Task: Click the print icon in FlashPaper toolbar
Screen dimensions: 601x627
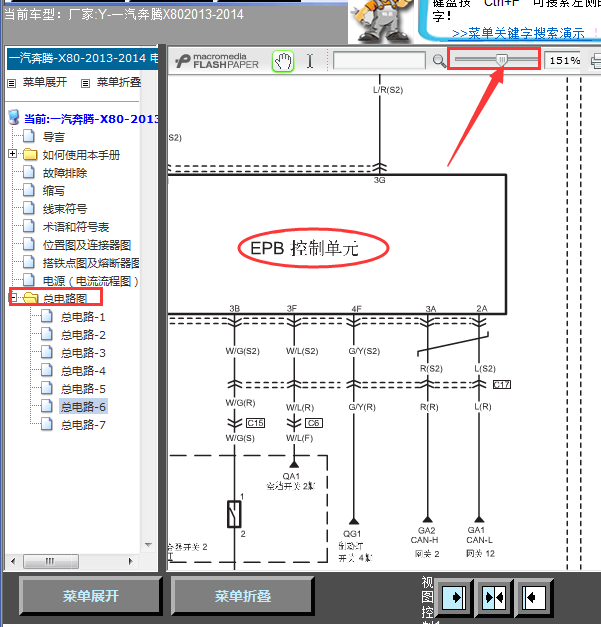Action: click(x=596, y=61)
